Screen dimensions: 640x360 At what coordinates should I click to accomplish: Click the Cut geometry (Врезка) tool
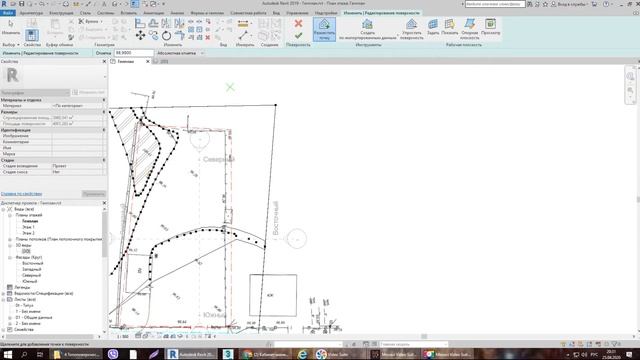(x=90, y=21)
